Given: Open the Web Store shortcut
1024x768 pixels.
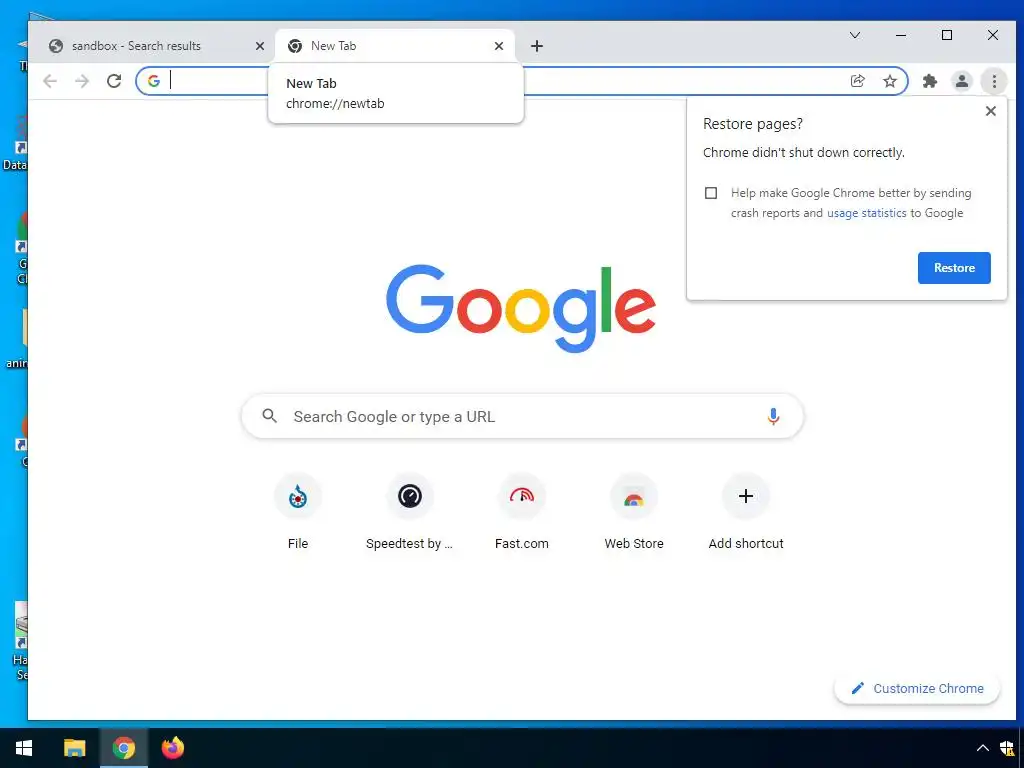Looking at the screenshot, I should [633, 512].
